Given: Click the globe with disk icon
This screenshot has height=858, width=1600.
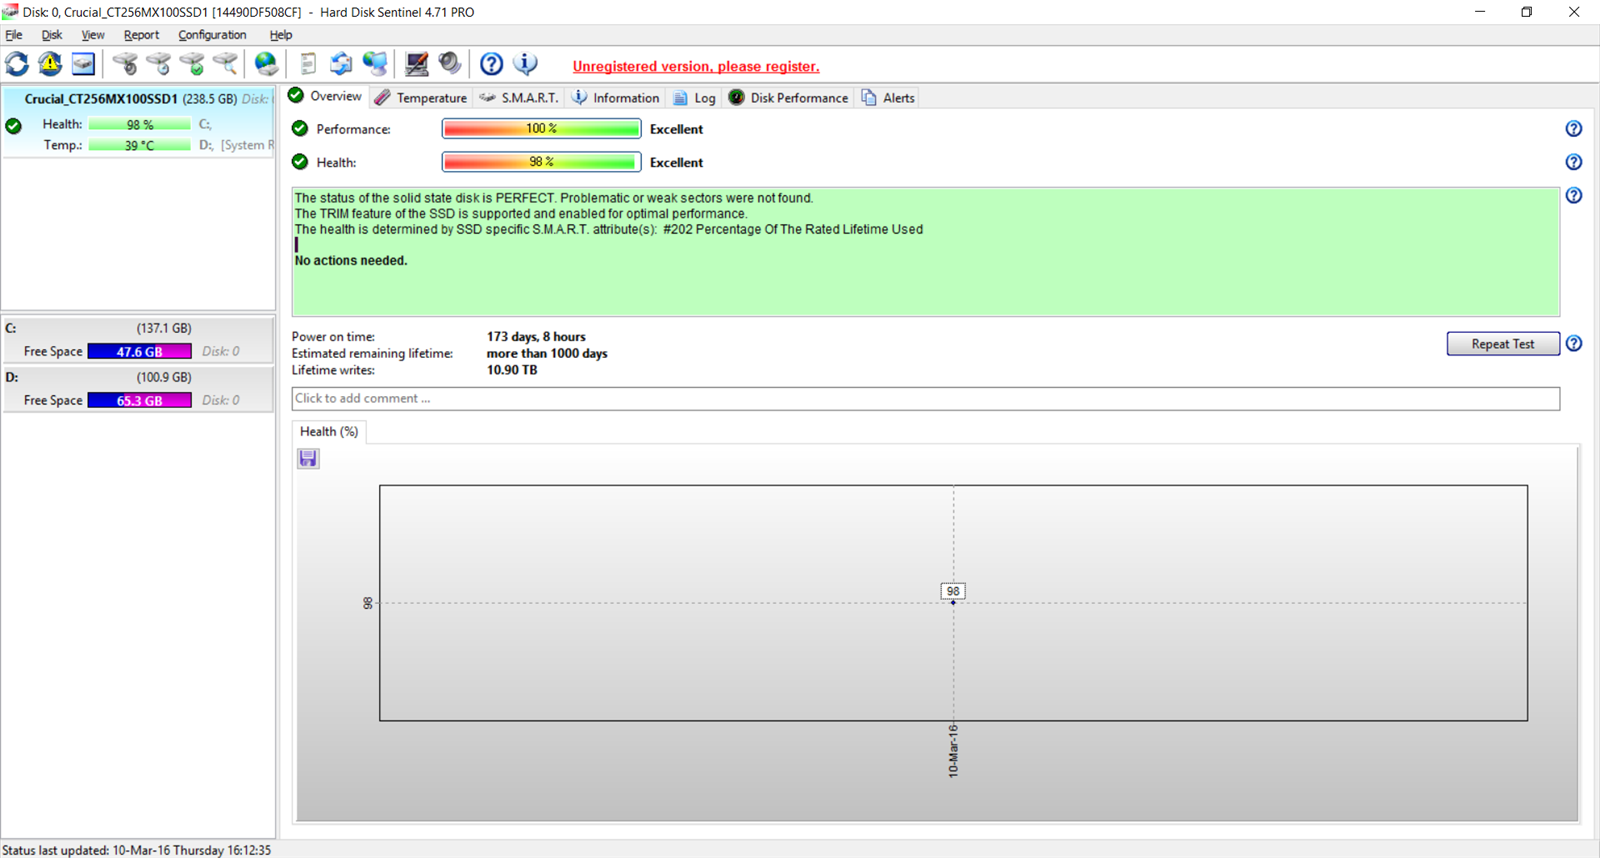Looking at the screenshot, I should 266,64.
